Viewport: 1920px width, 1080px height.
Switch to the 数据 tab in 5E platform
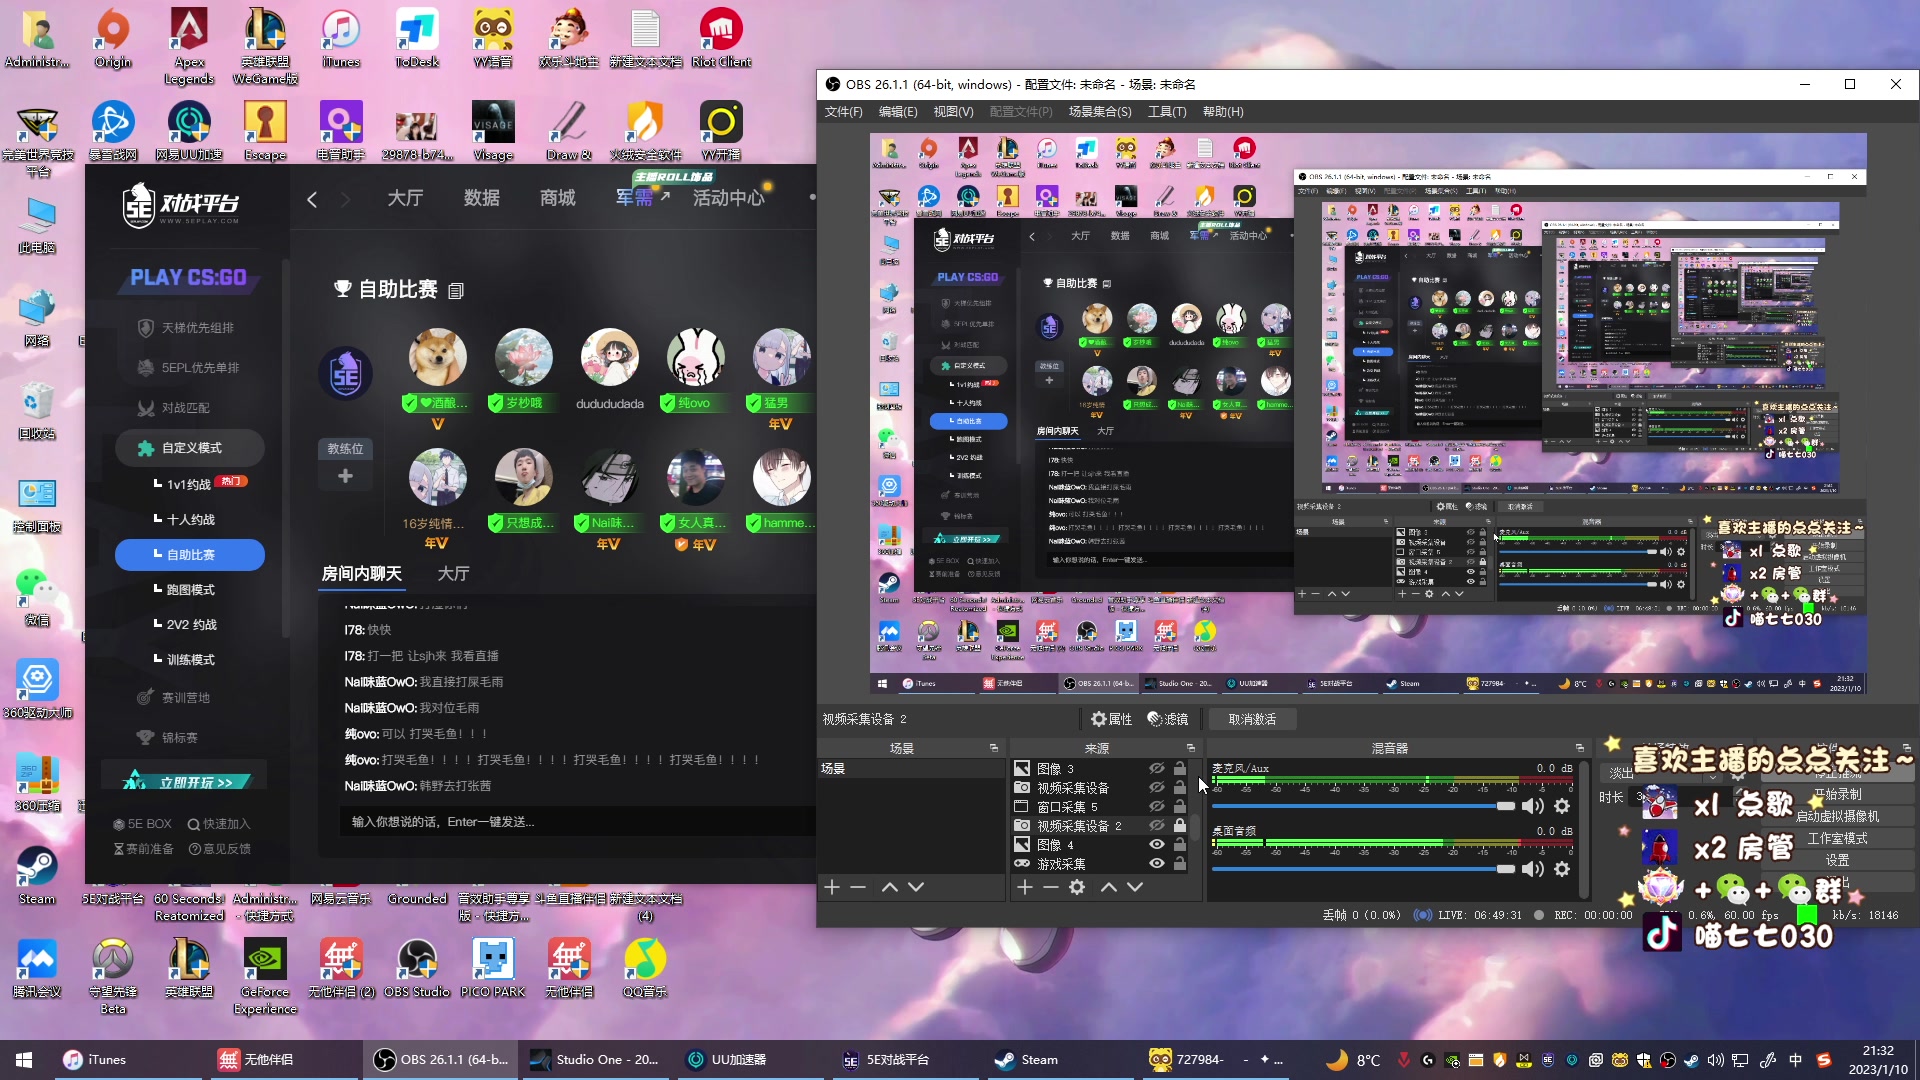pyautogui.click(x=482, y=198)
